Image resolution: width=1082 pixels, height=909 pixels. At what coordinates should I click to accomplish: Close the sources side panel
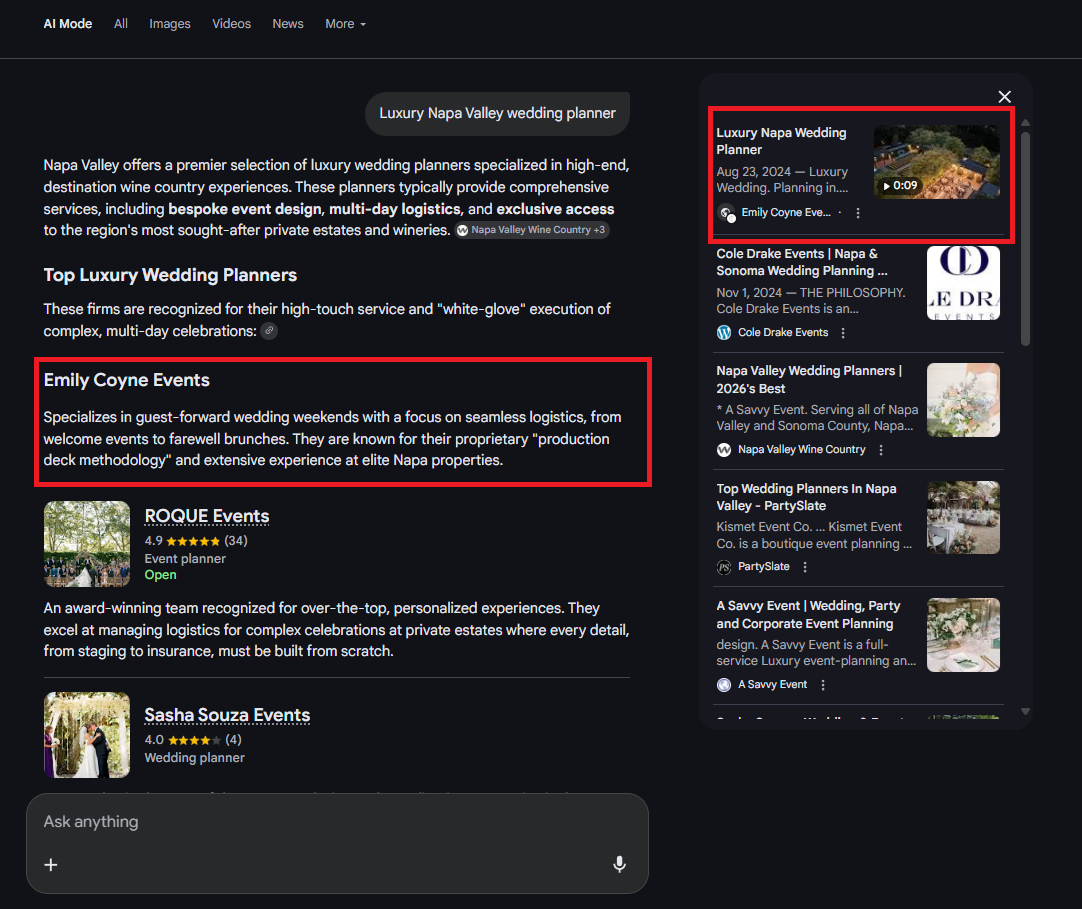1005,97
